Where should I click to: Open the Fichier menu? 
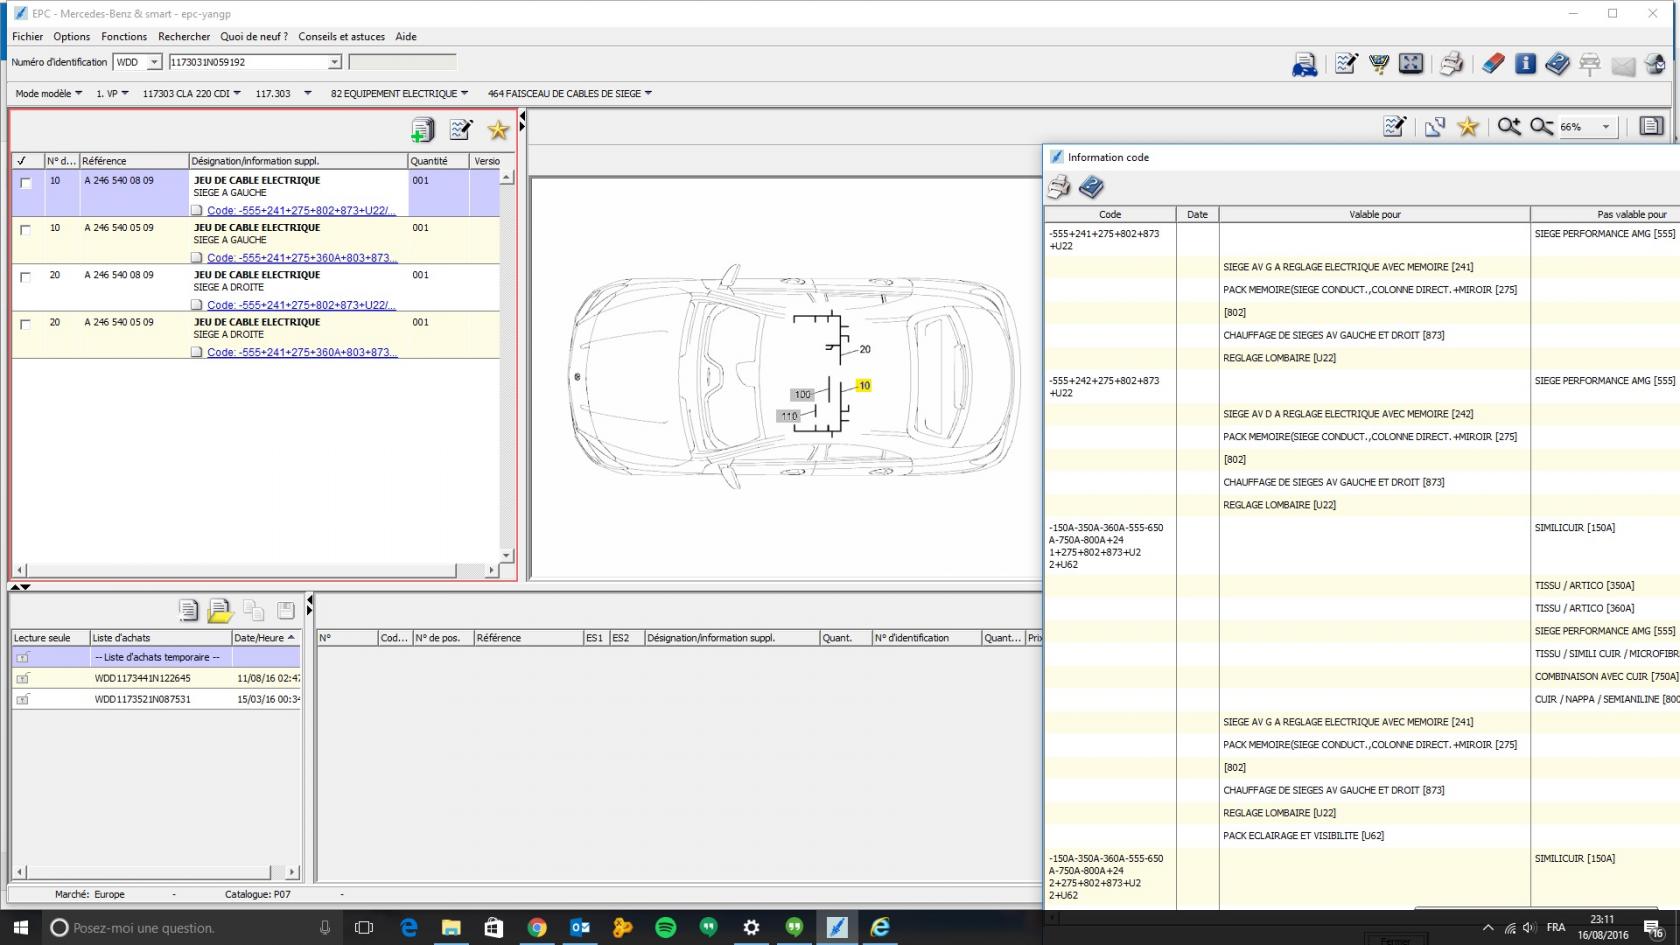[x=27, y=36]
